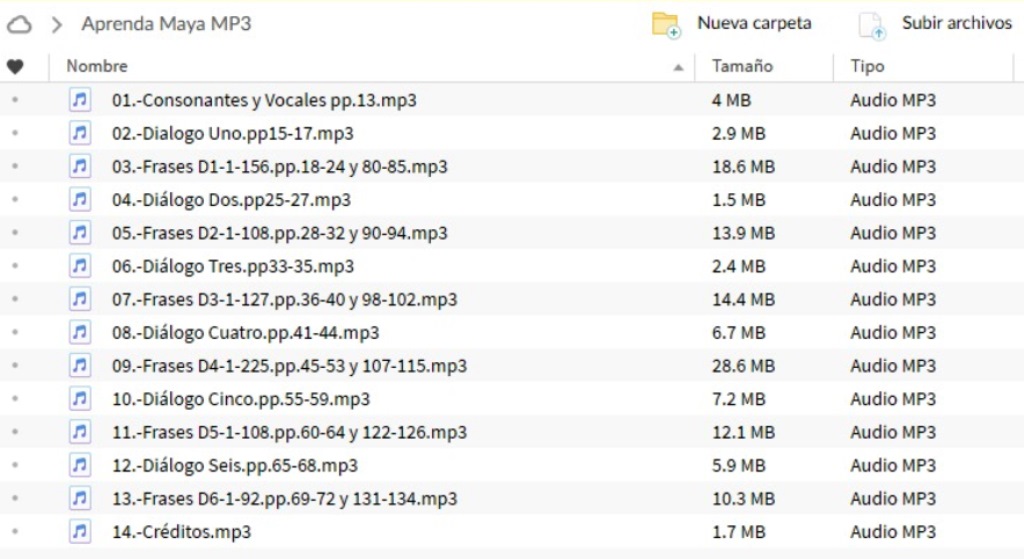The image size is (1024, 559).
Task: Toggle favorite dot for 10.-Diálogo Cinco file
Action: click(x=14, y=400)
